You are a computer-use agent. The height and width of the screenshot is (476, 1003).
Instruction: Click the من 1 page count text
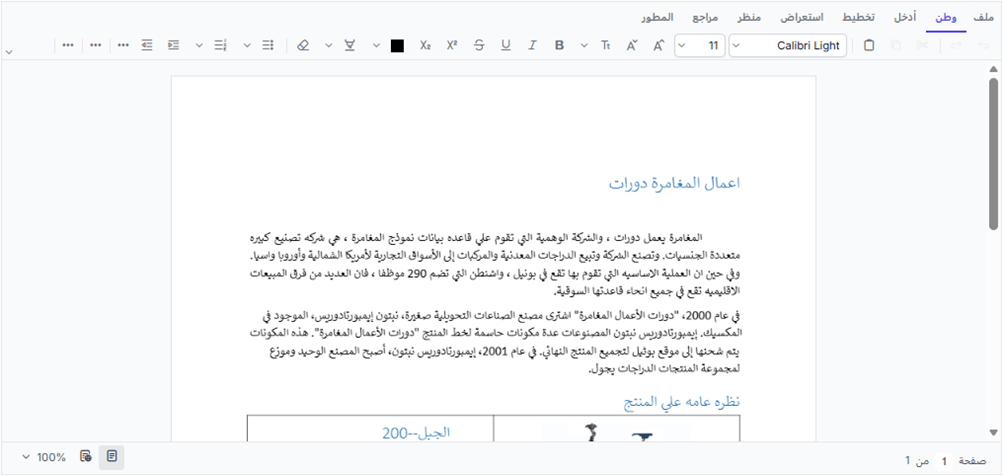(x=917, y=461)
